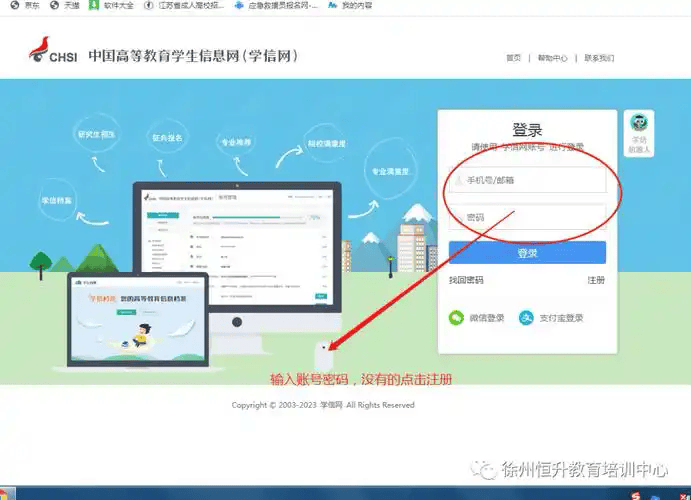Open the 江苏省成人高校 bookmark

click(x=184, y=5)
